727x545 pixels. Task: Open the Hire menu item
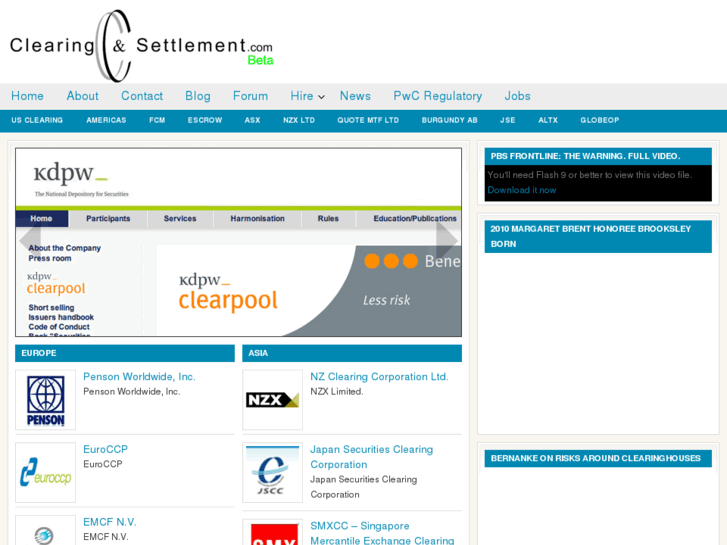302,96
